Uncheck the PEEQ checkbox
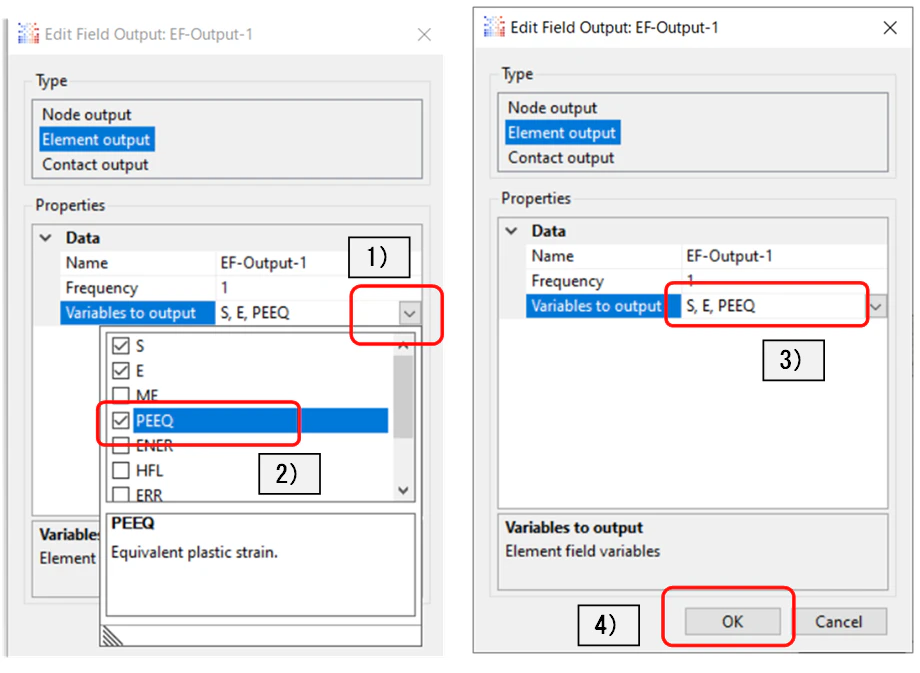 pos(121,420)
